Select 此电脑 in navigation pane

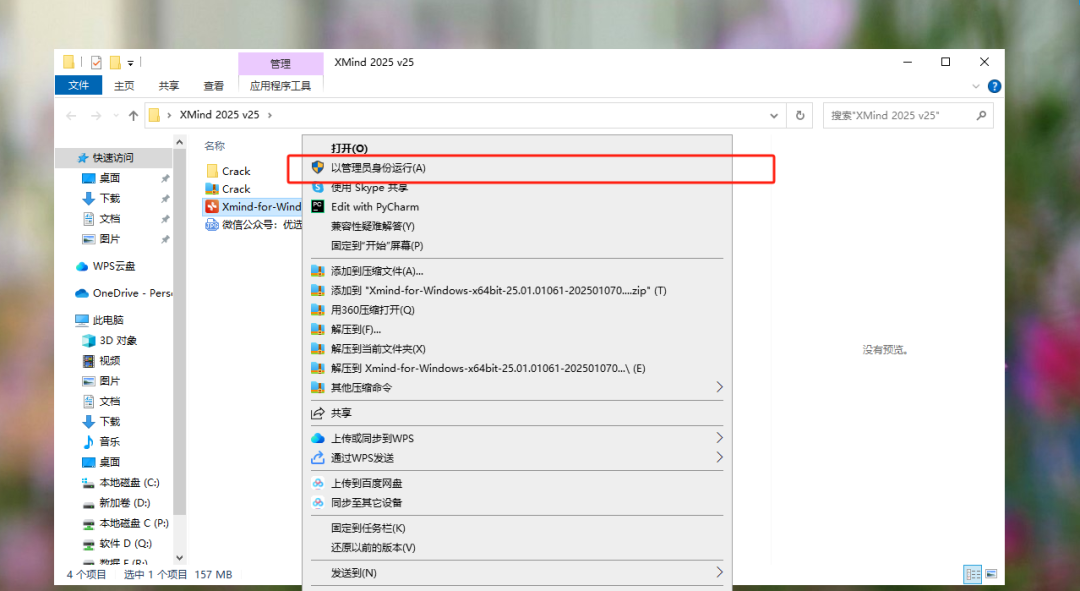pos(108,320)
